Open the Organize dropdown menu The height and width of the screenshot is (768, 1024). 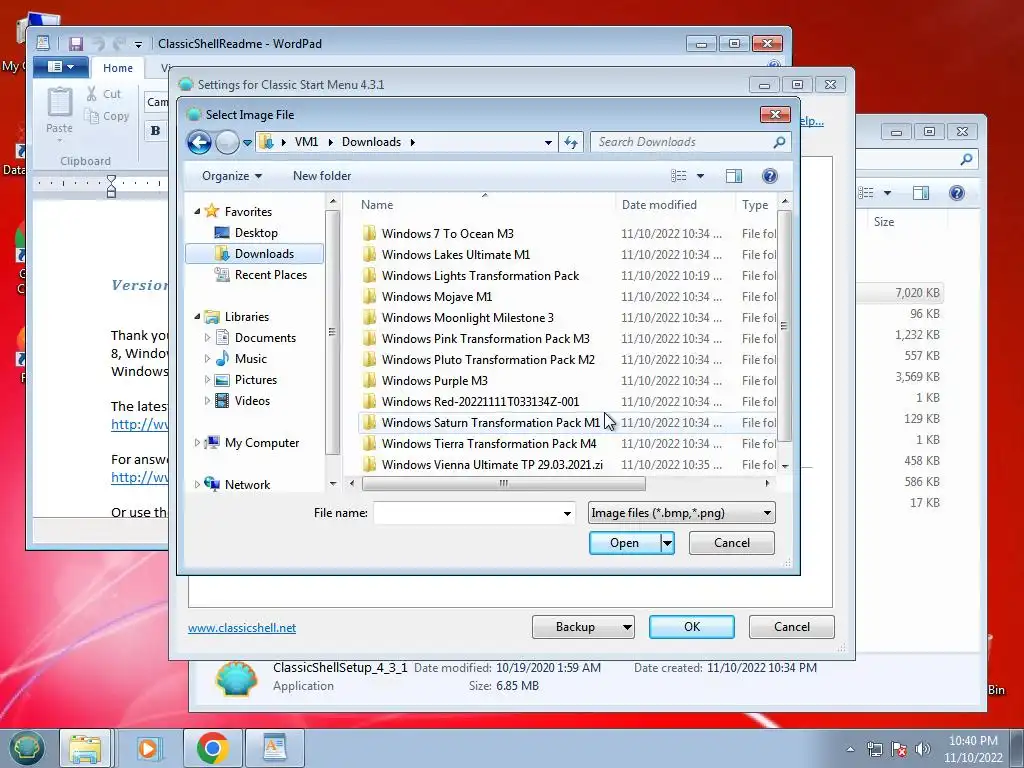[232, 176]
